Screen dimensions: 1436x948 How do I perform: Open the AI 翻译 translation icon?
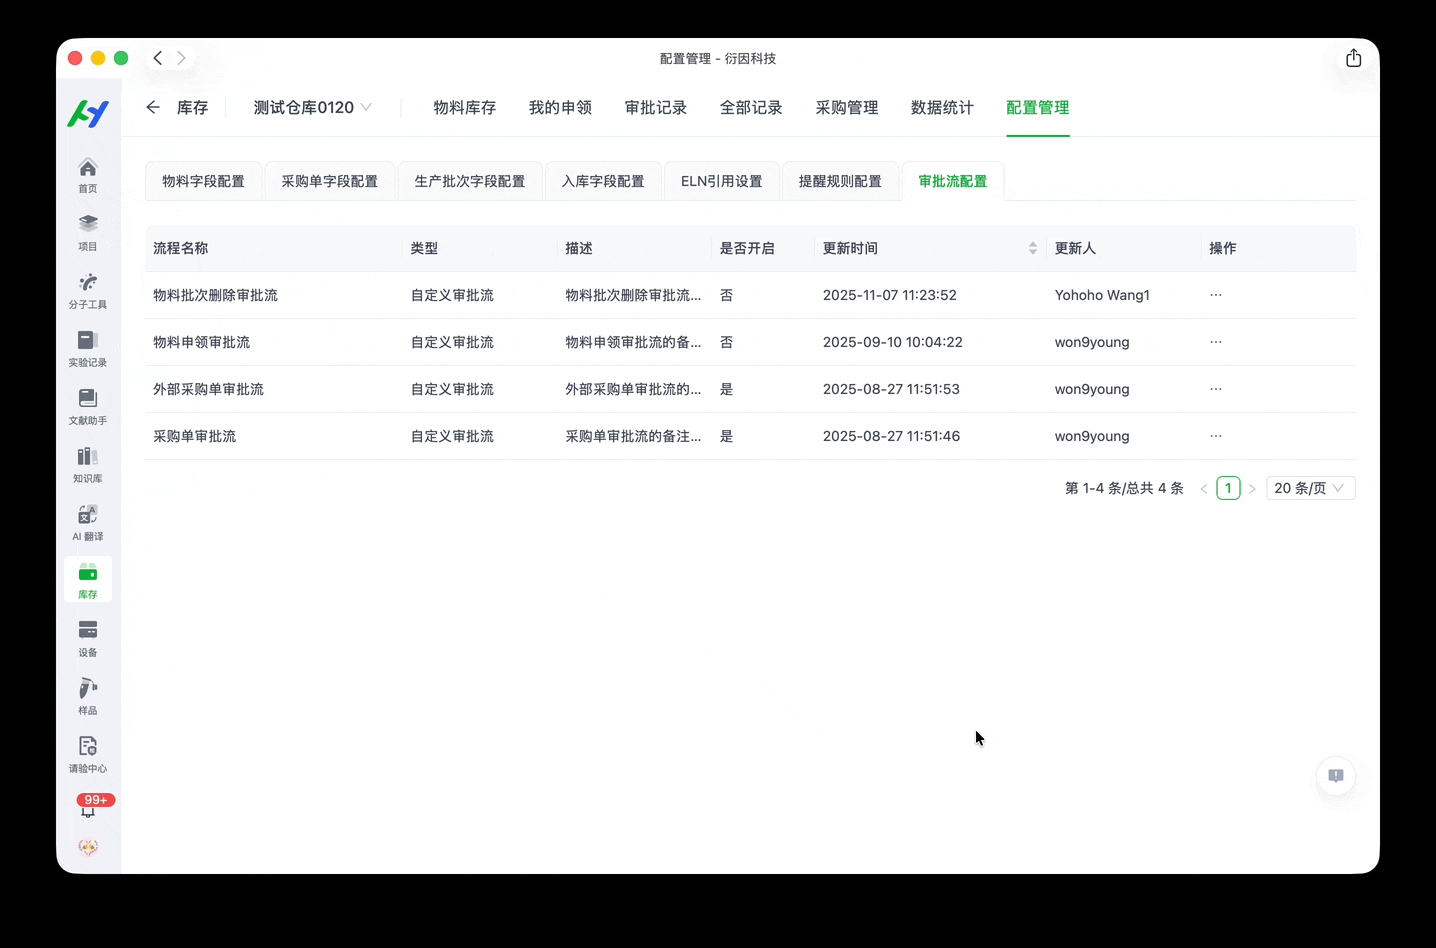[x=88, y=522]
